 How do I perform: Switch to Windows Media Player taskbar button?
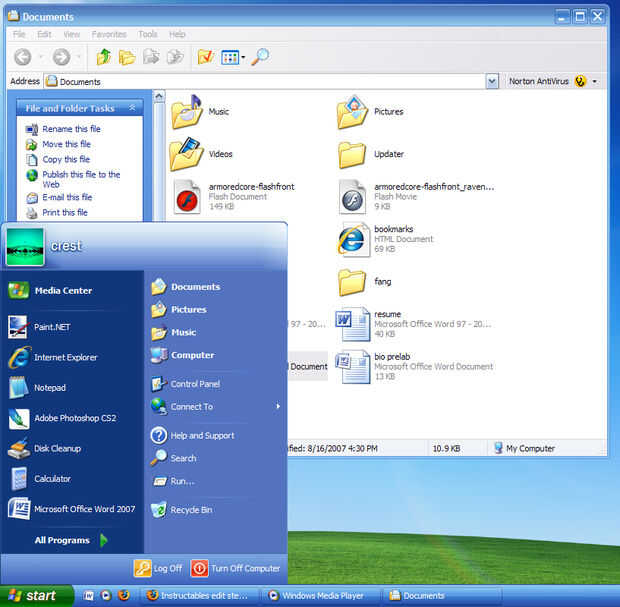[319, 596]
